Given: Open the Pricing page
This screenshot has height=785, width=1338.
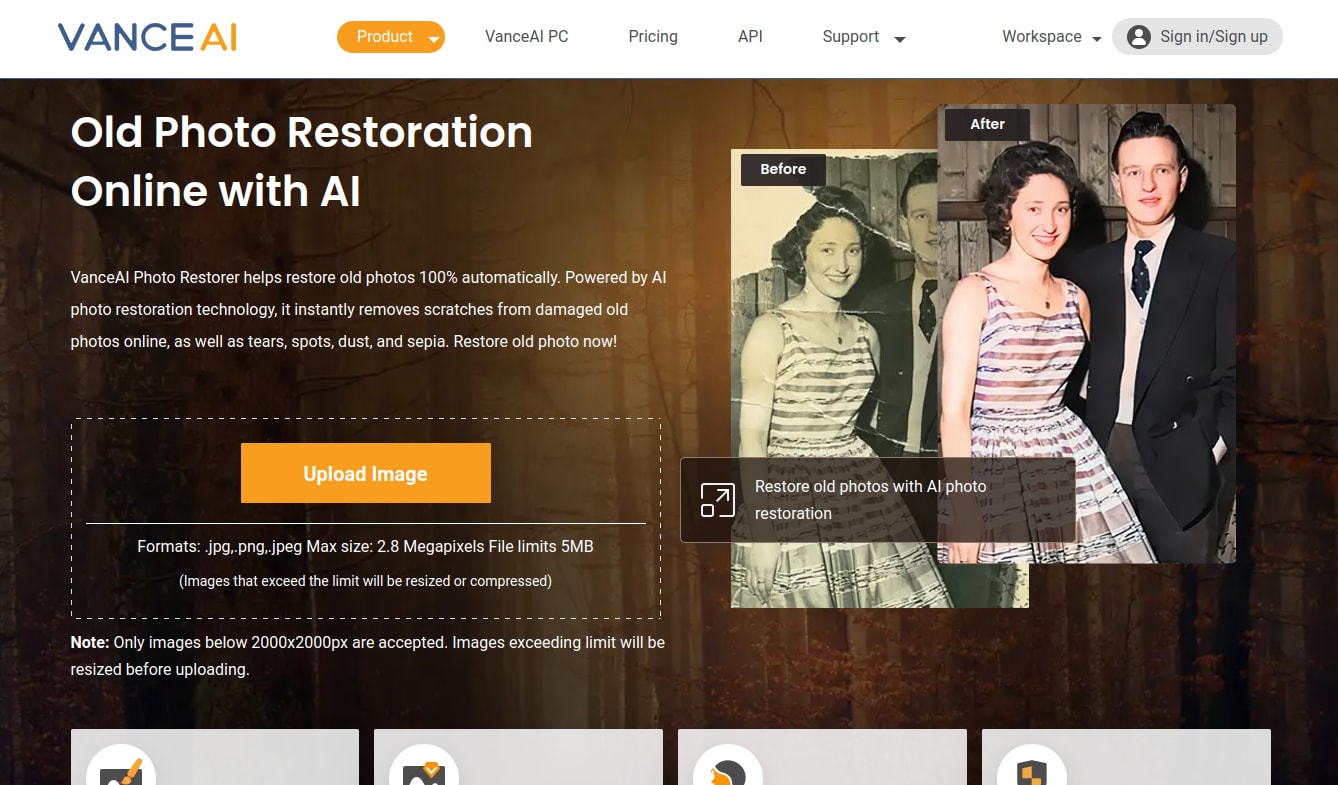Looking at the screenshot, I should 653,37.
